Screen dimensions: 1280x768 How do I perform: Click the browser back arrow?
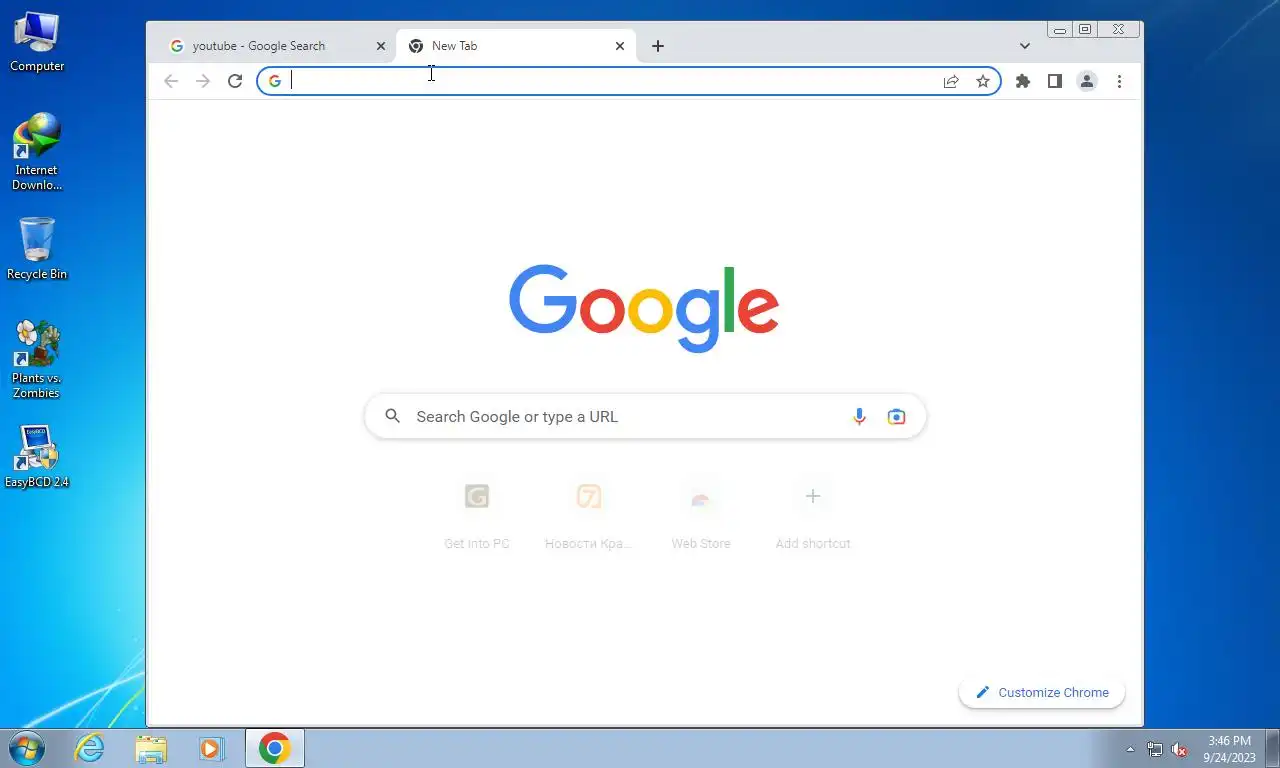point(171,81)
